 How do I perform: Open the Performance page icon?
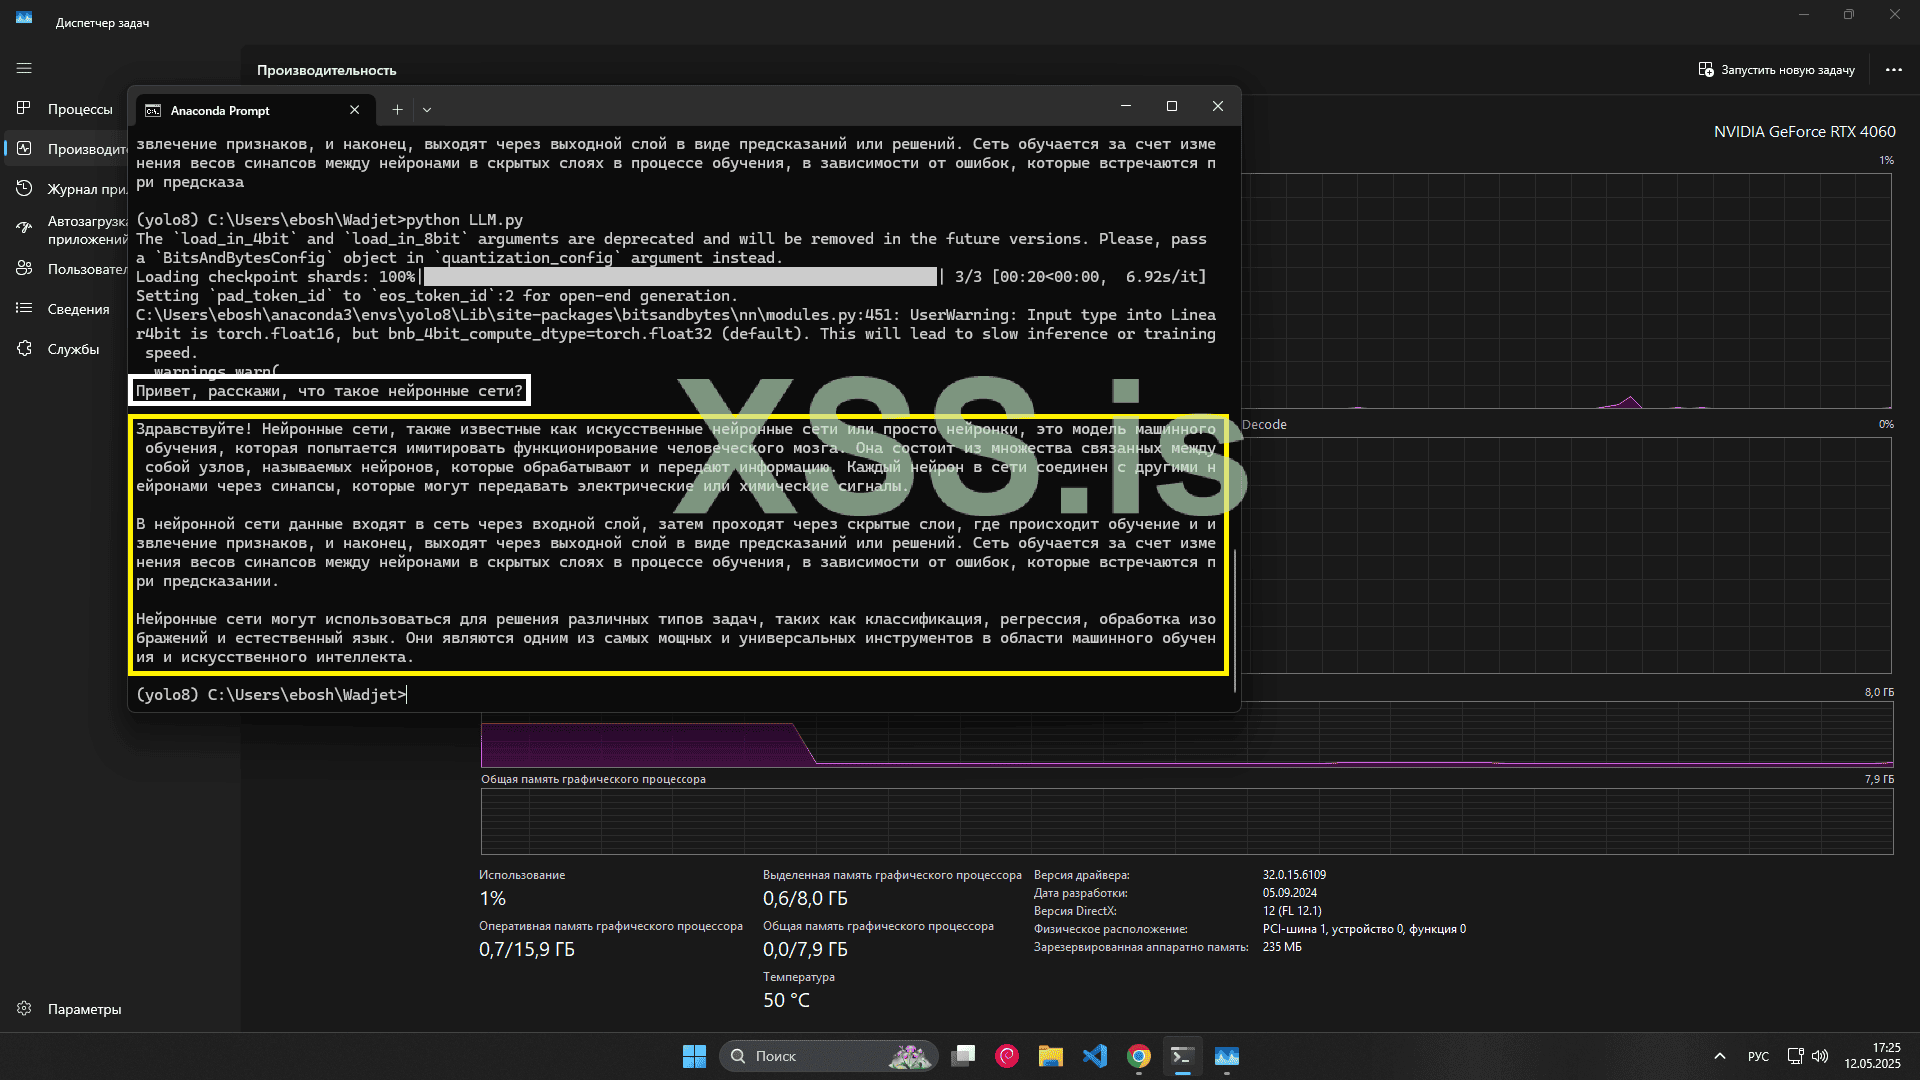24,148
